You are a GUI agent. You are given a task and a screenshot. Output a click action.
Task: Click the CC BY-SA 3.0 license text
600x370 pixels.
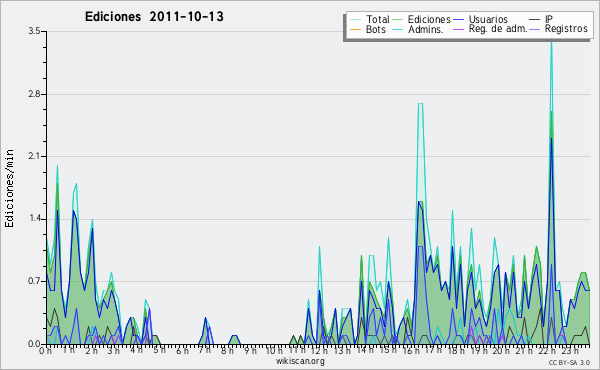click(569, 362)
